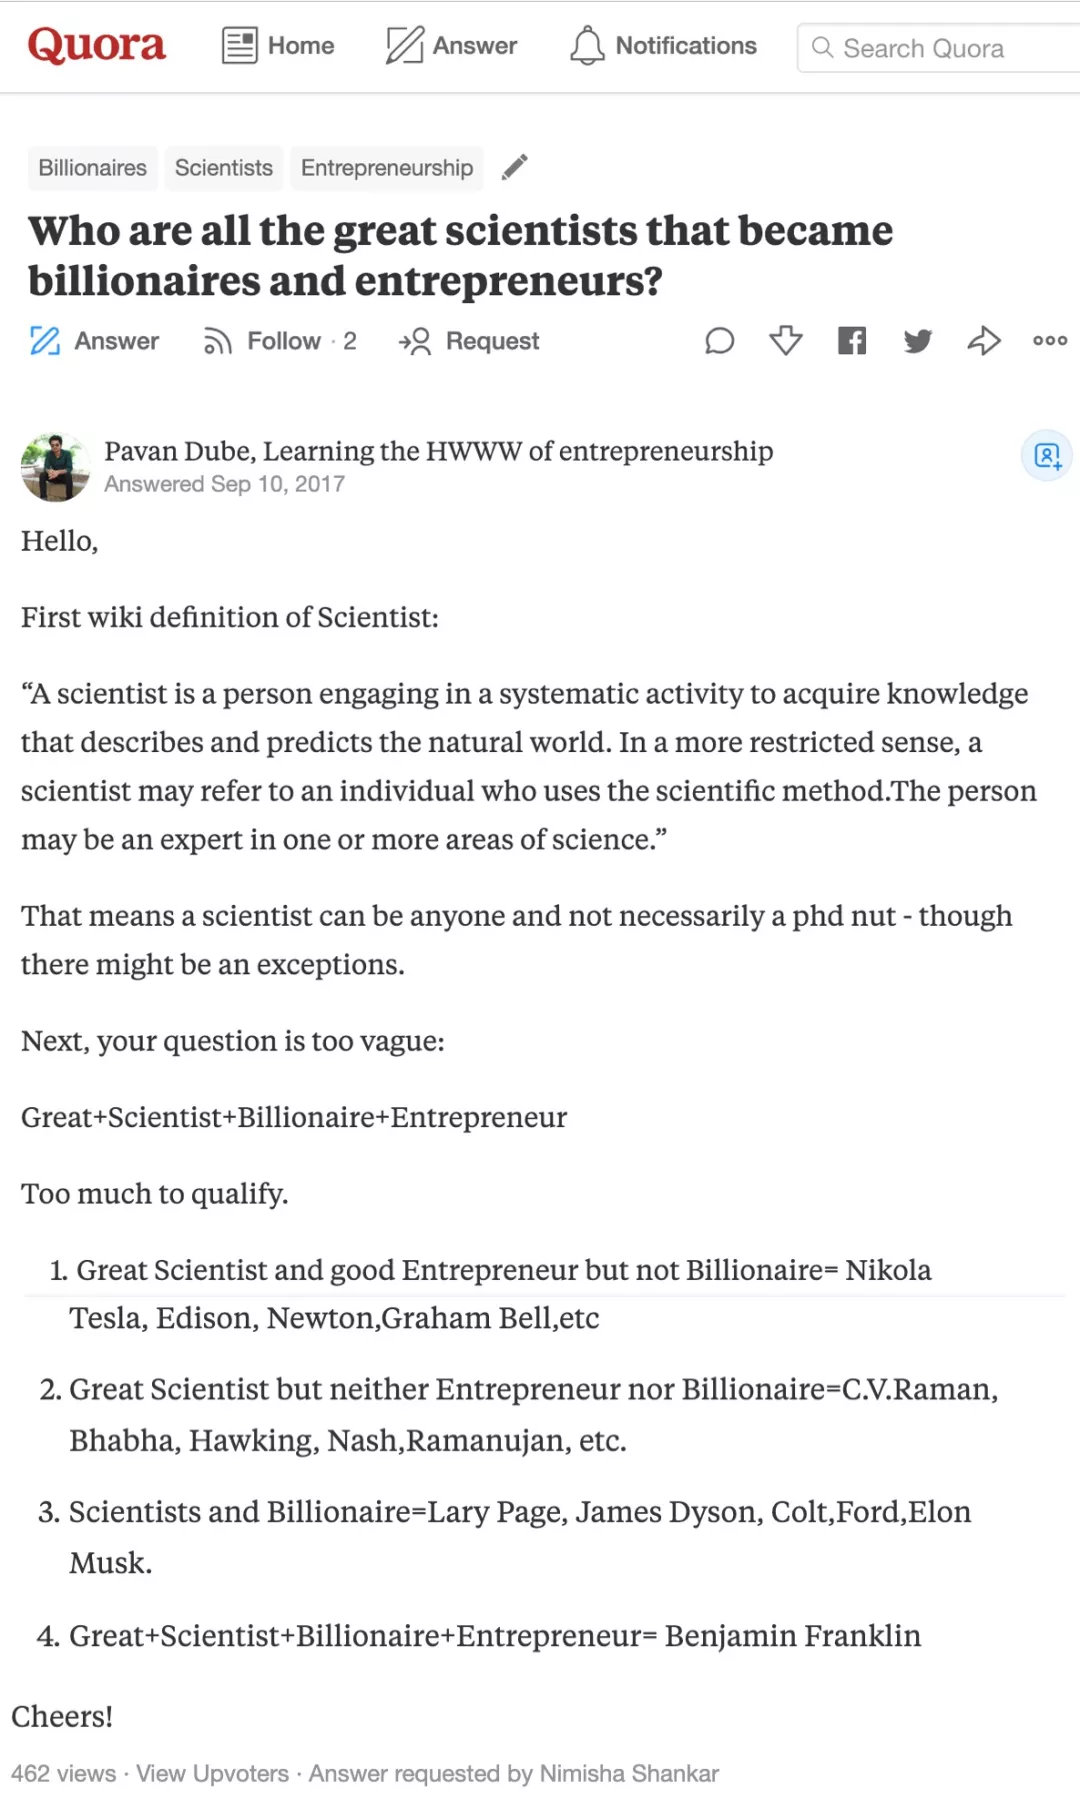Open the comment bubble icon
1080x1809 pixels.
(719, 341)
